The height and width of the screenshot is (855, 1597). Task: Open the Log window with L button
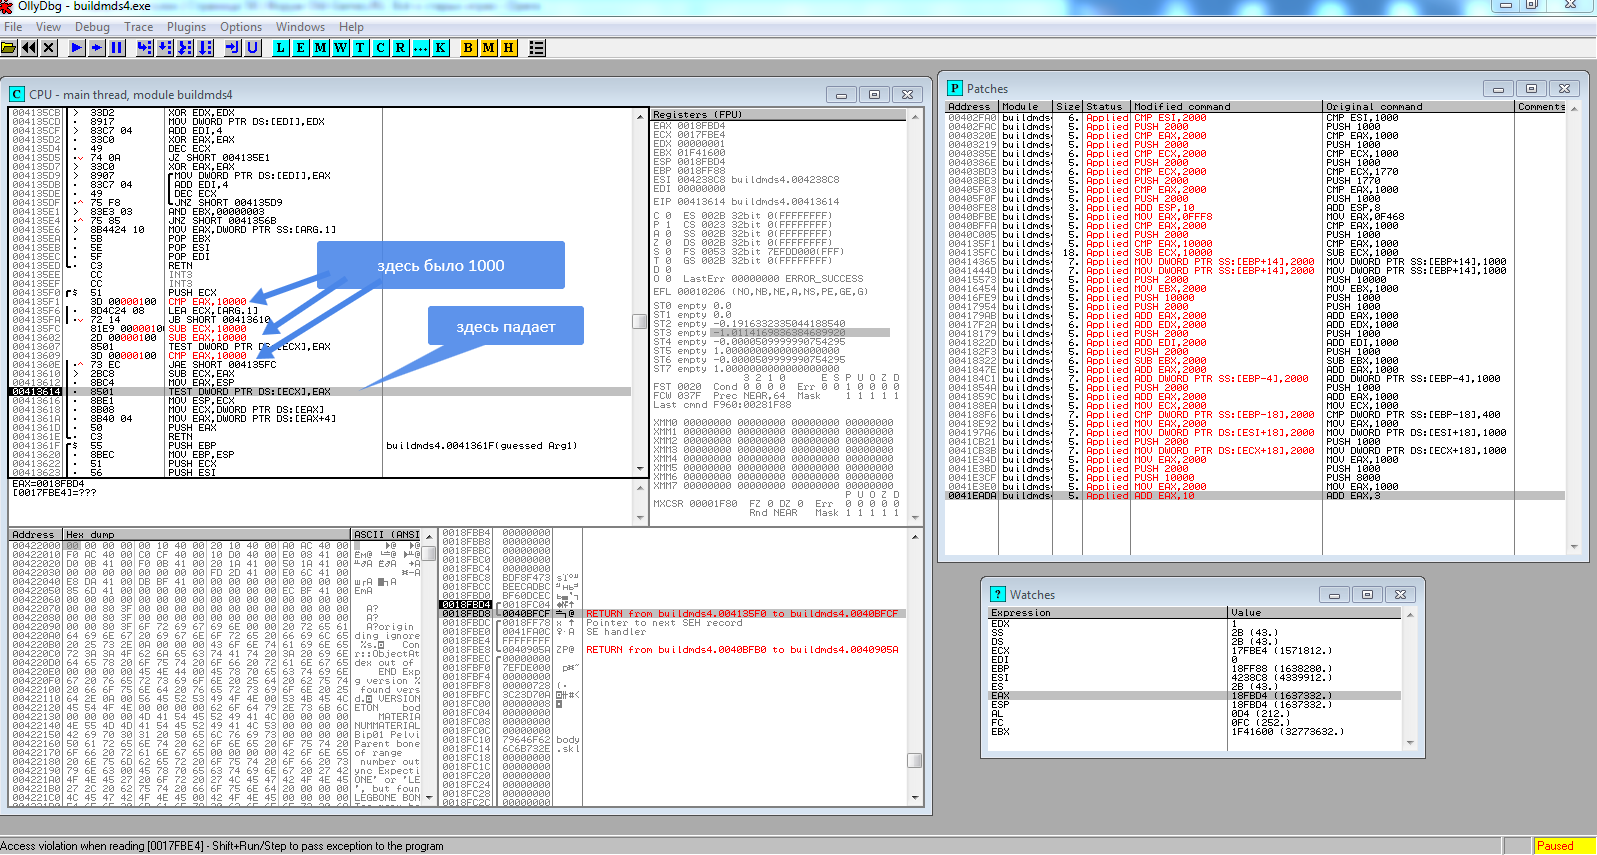point(281,48)
